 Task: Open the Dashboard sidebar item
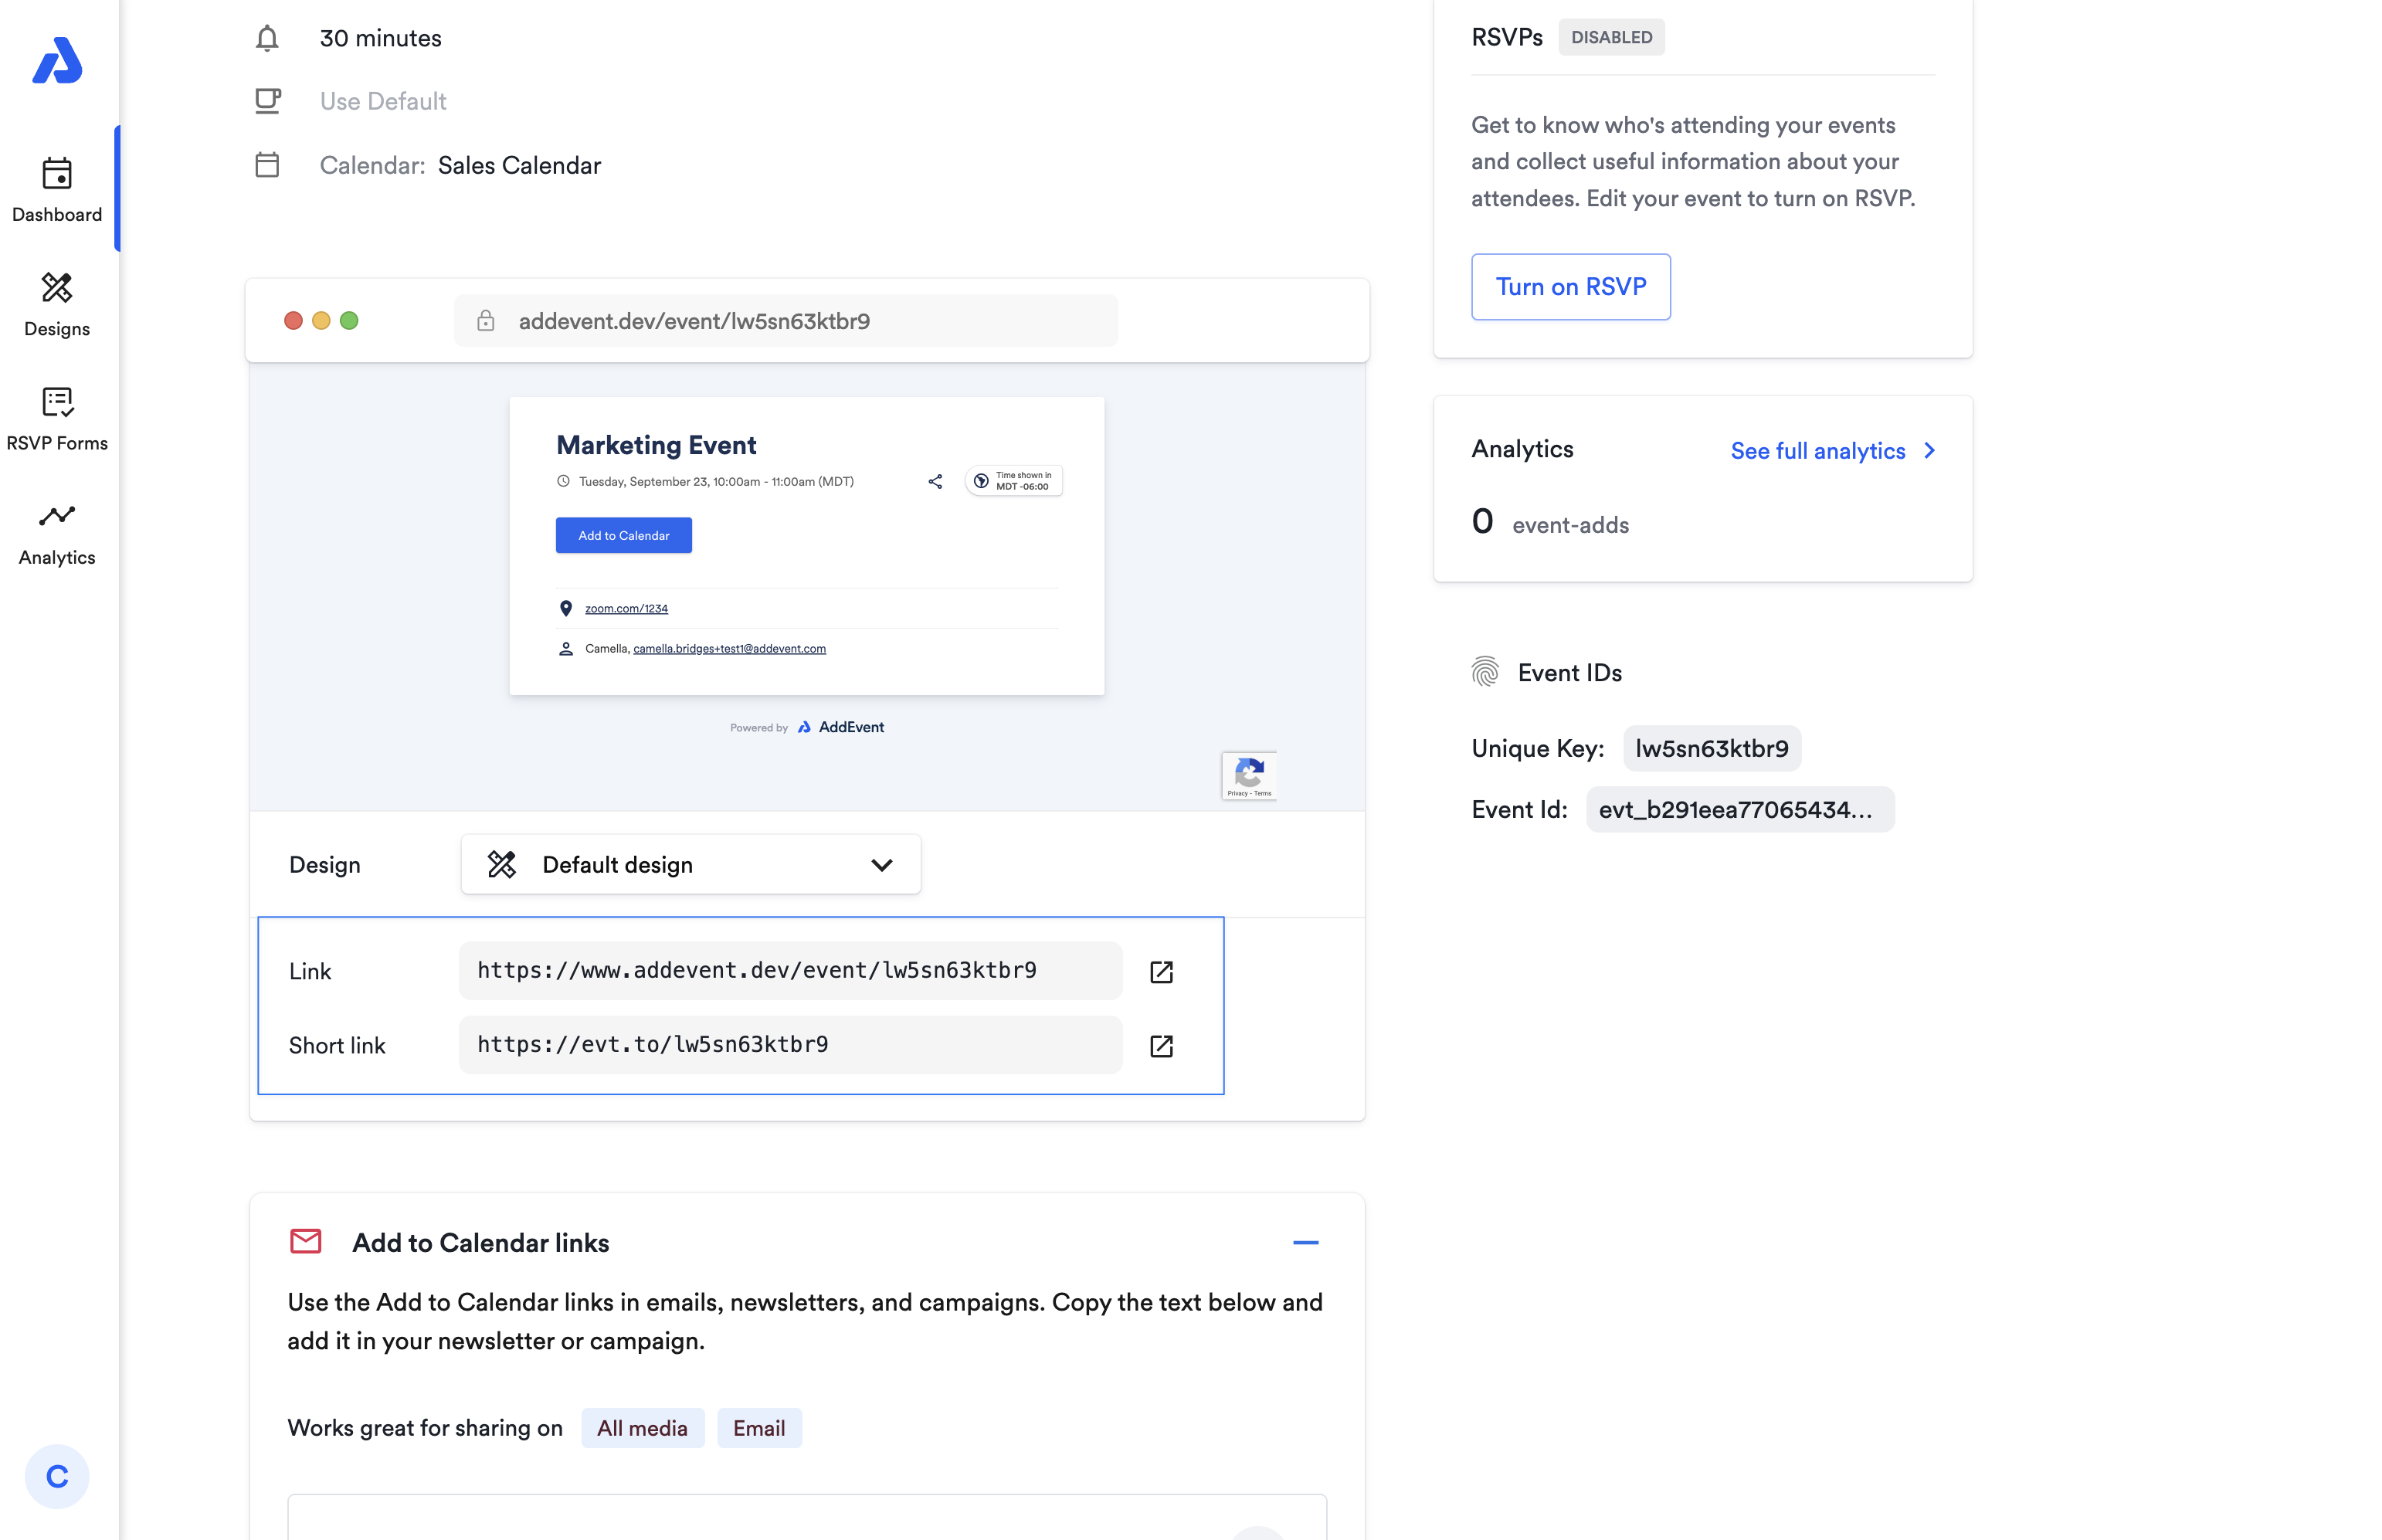point(57,189)
